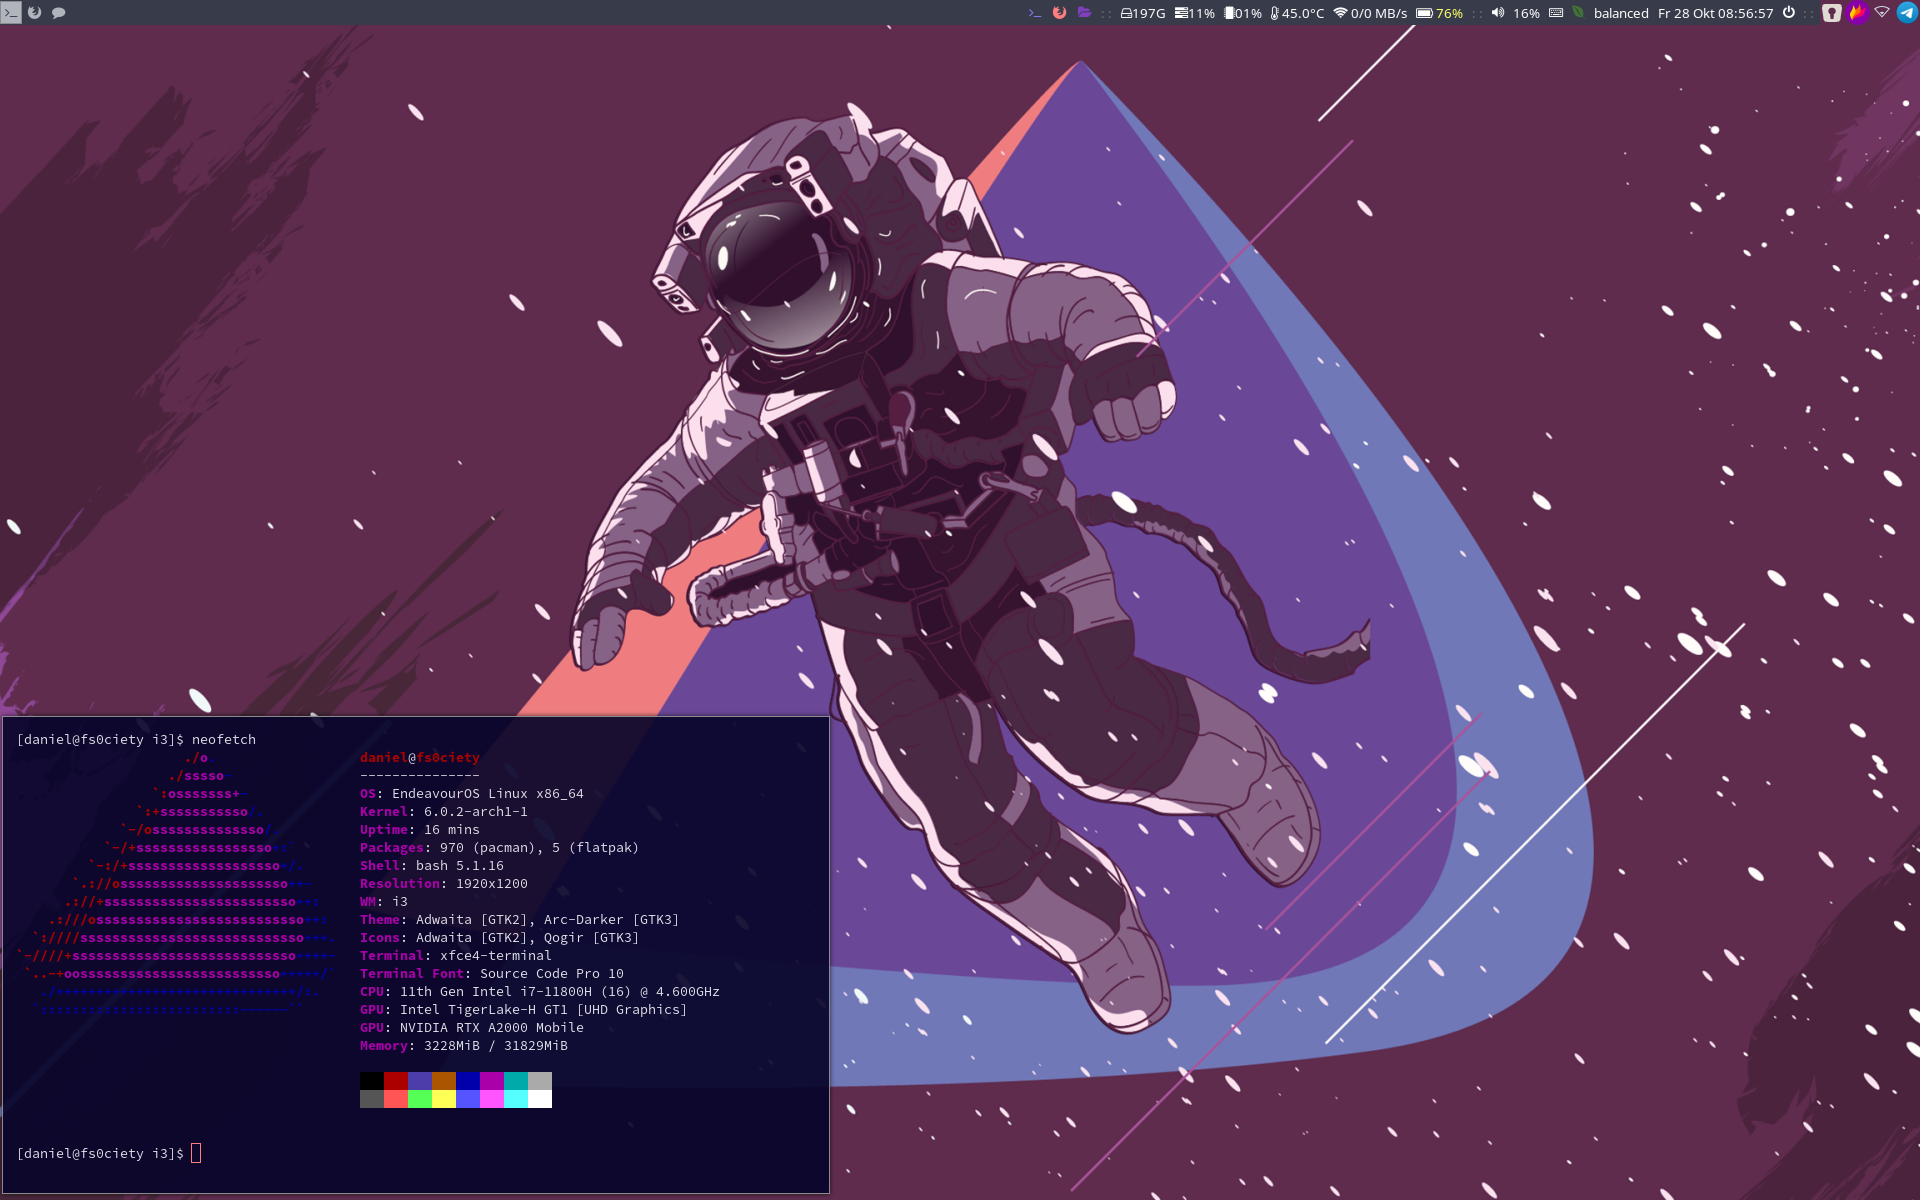The height and width of the screenshot is (1200, 1920).
Task: Open the WiFi network speed module
Action: 1370,13
